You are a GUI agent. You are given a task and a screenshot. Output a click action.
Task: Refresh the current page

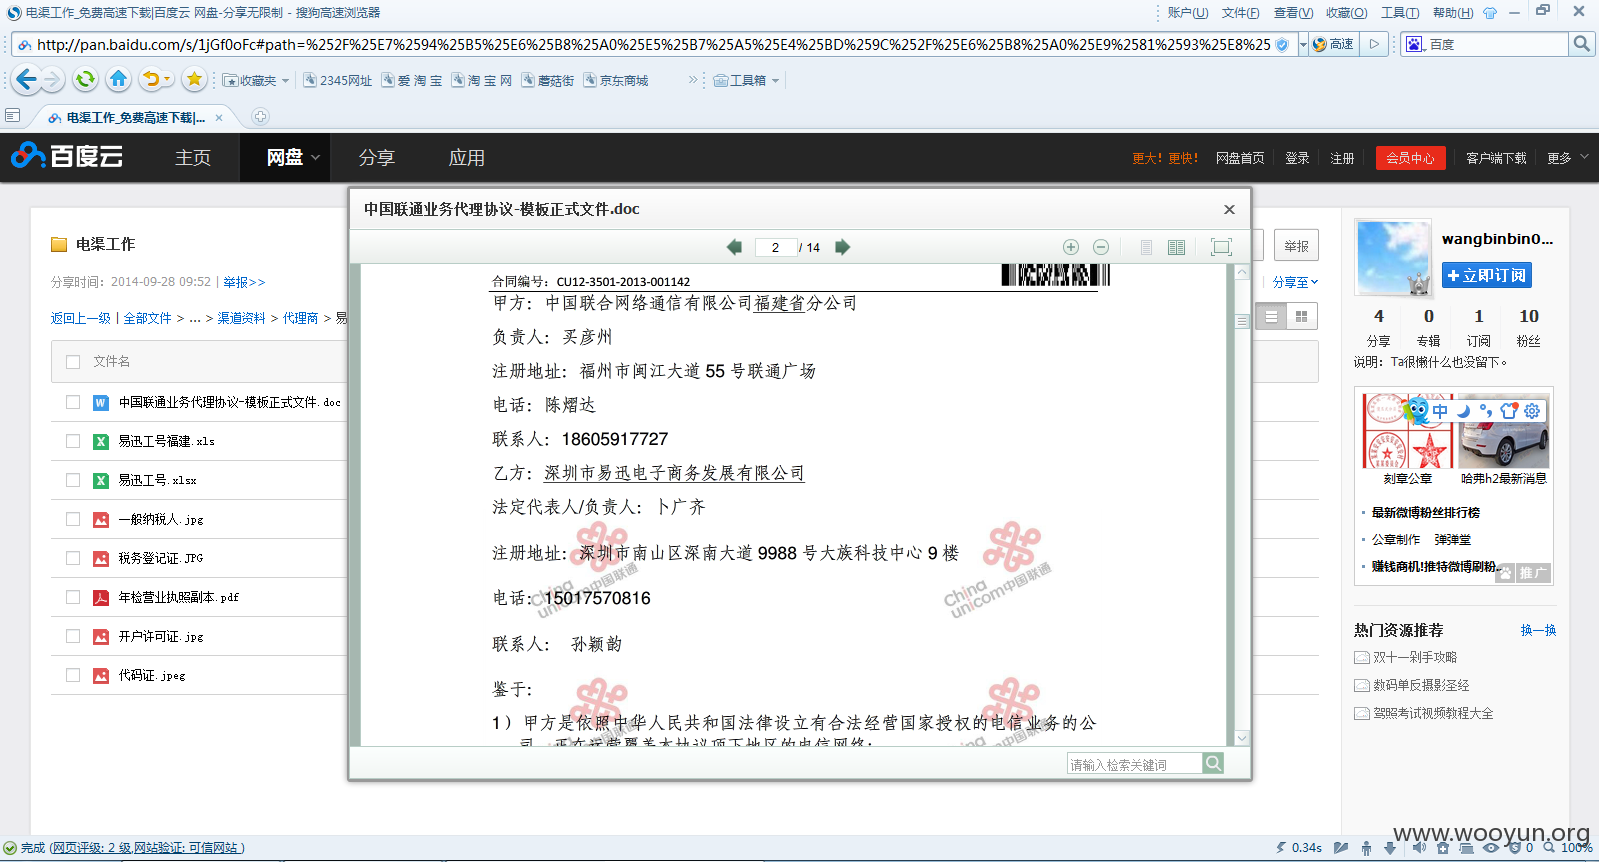86,79
